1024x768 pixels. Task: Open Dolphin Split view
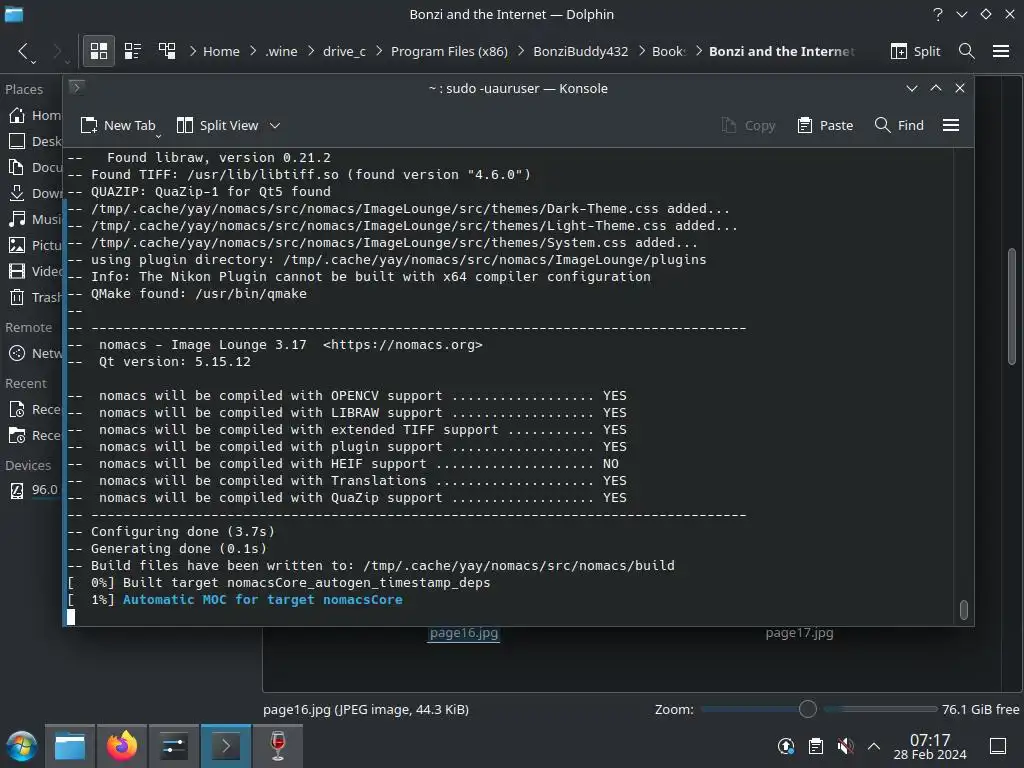pos(916,51)
